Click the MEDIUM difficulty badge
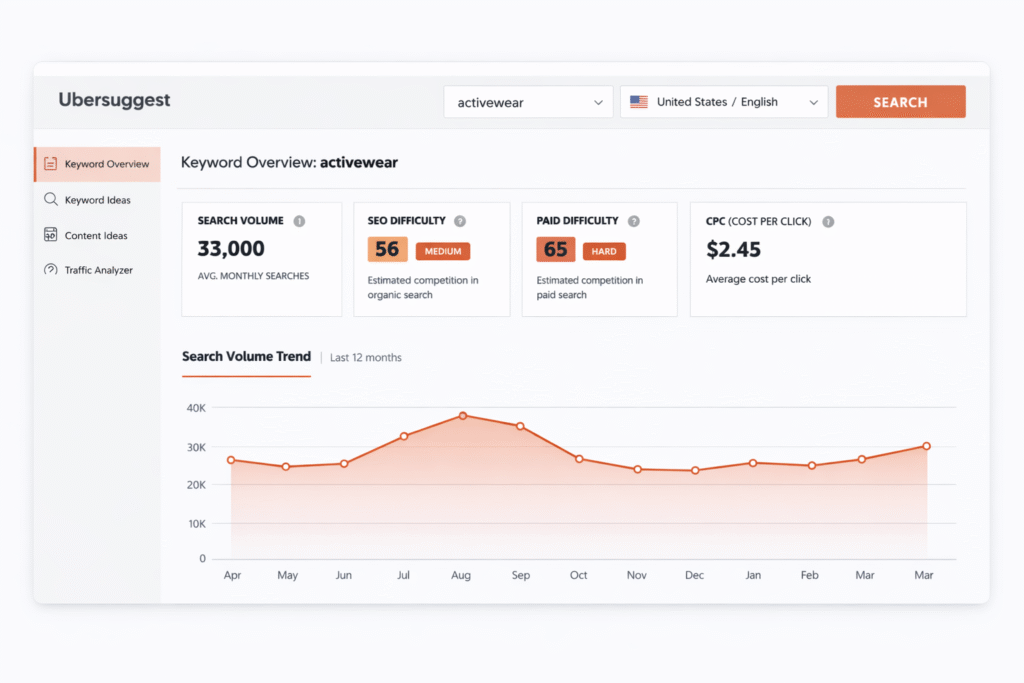 [443, 250]
